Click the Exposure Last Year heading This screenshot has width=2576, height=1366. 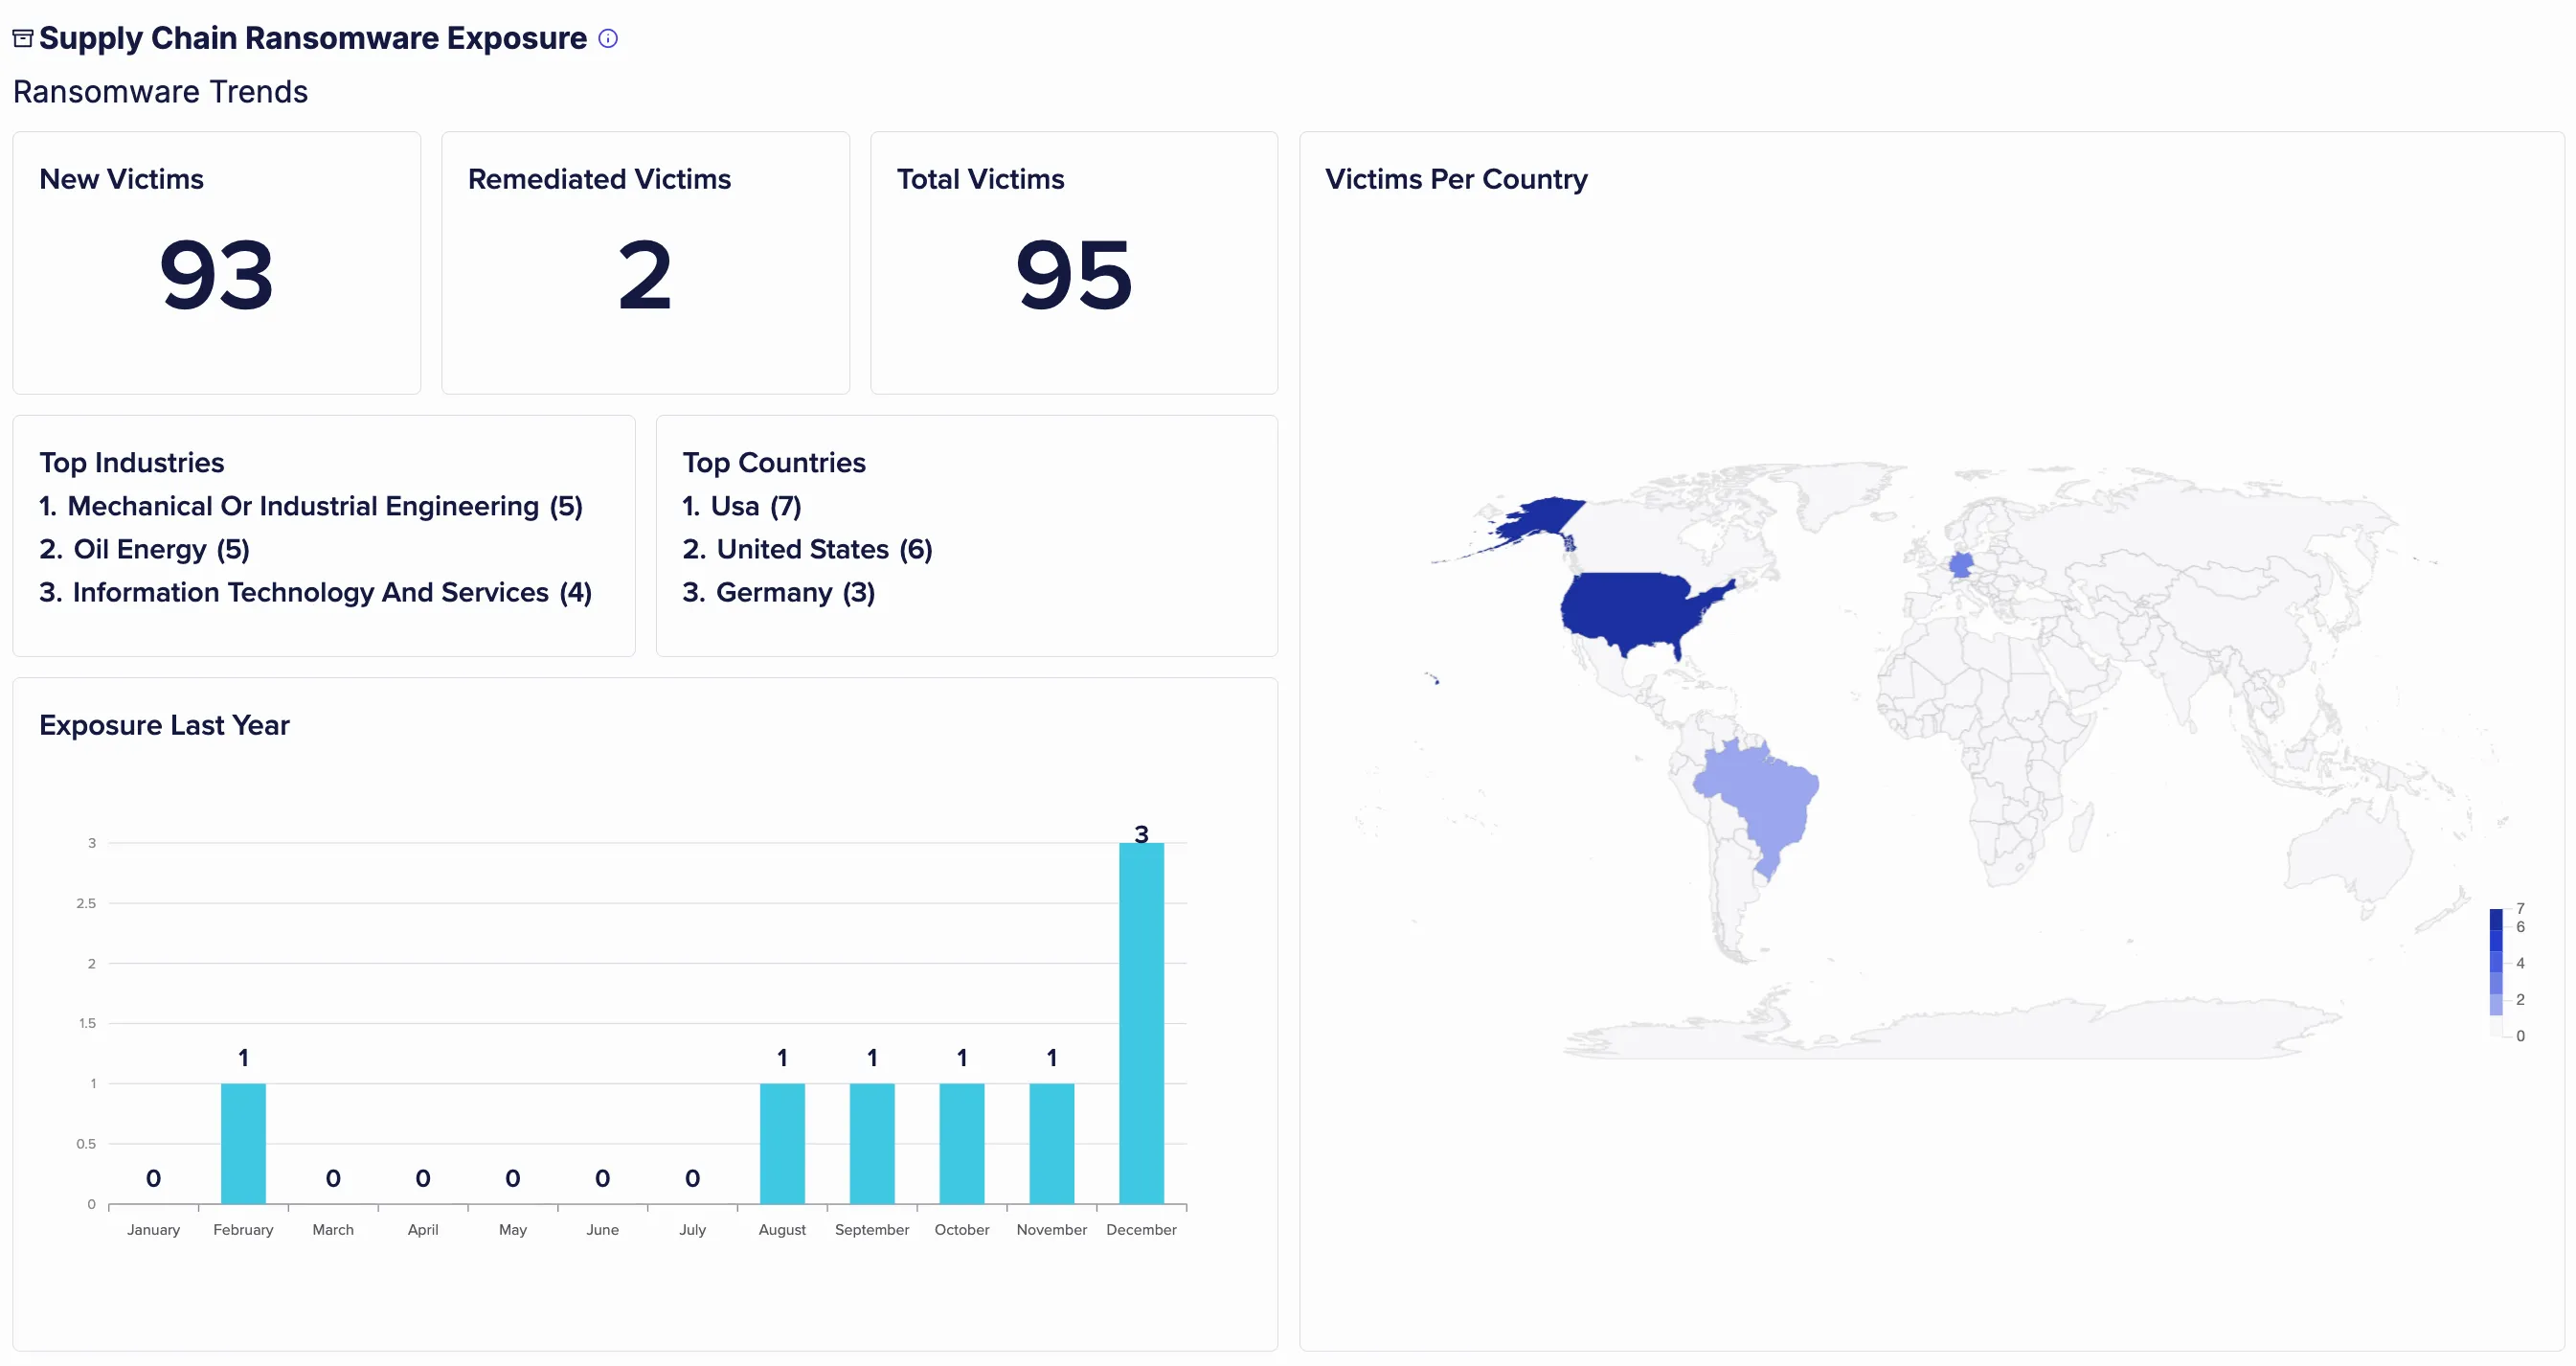(164, 725)
